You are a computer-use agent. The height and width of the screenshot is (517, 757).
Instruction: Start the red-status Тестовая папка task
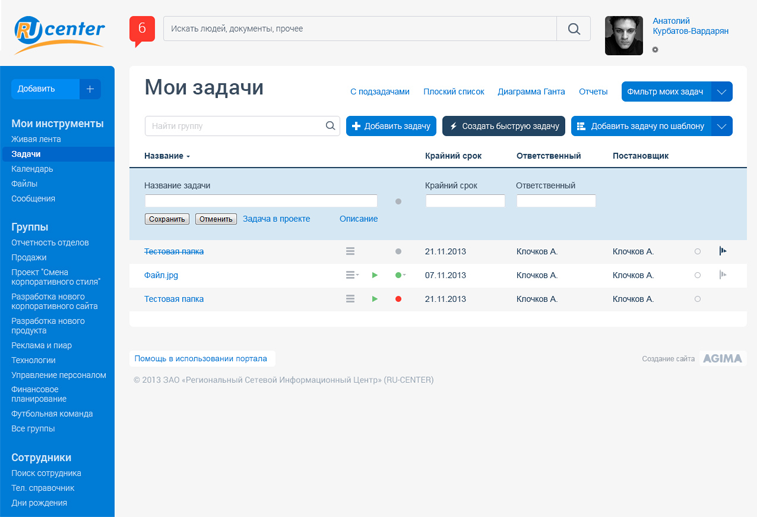(x=375, y=299)
